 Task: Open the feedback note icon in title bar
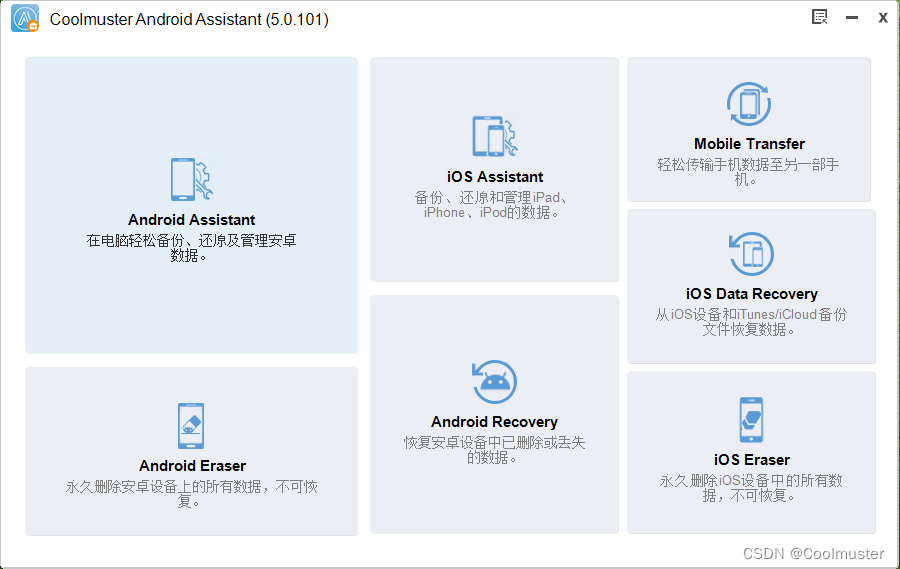820,17
